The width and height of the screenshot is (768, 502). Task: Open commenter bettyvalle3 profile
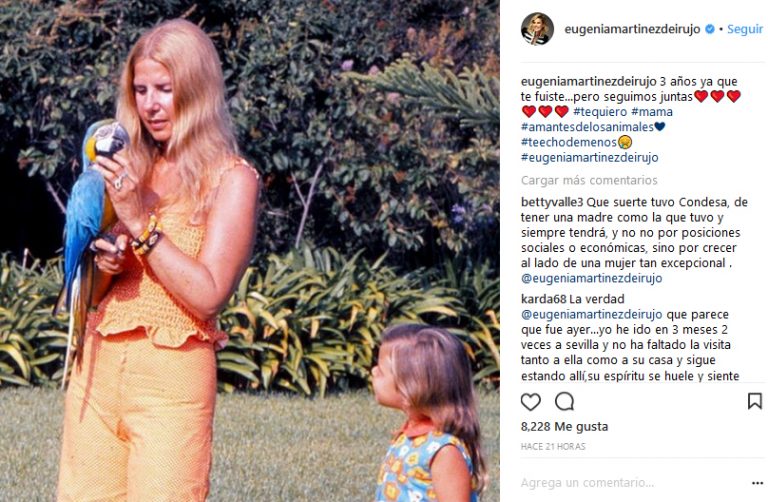click(x=552, y=202)
